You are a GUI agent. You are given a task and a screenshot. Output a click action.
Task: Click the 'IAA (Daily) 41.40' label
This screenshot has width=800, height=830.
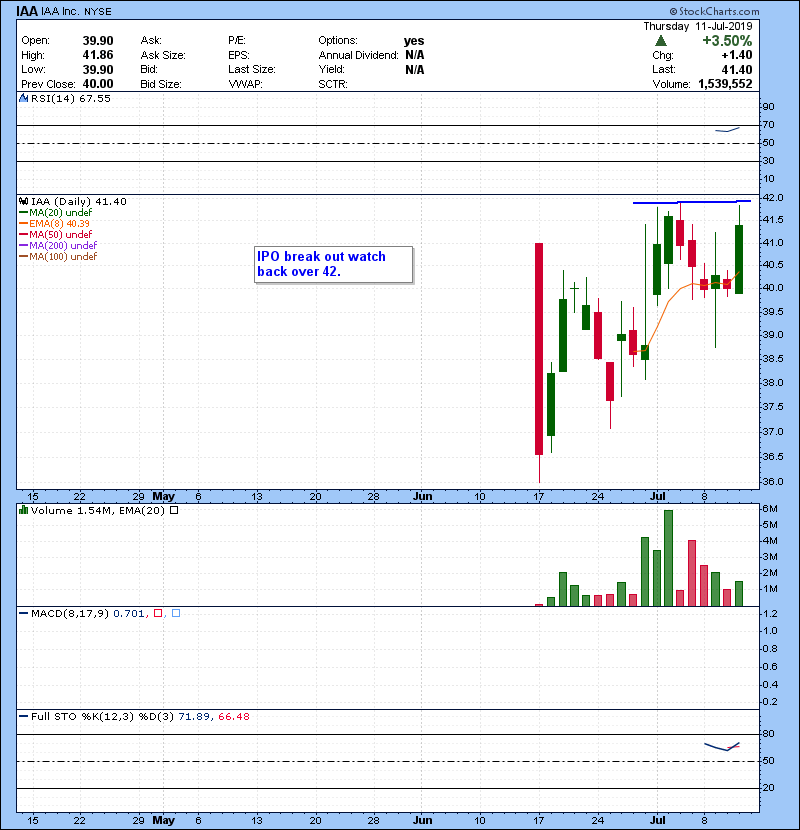click(x=78, y=201)
